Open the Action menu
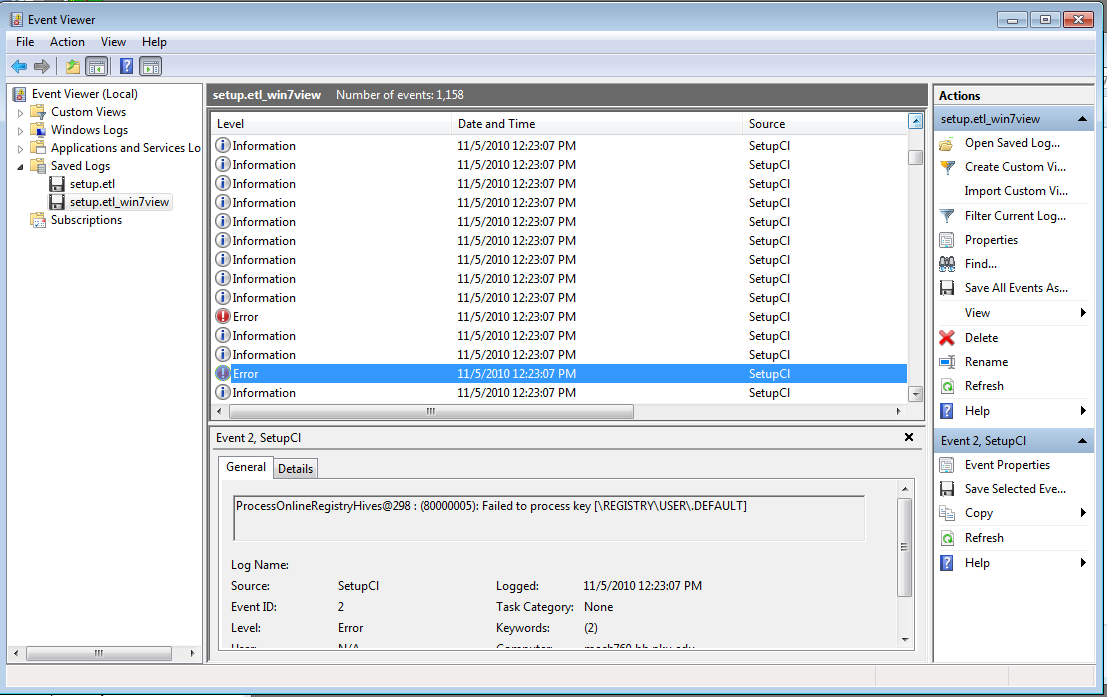The width and height of the screenshot is (1107, 697). tap(67, 42)
